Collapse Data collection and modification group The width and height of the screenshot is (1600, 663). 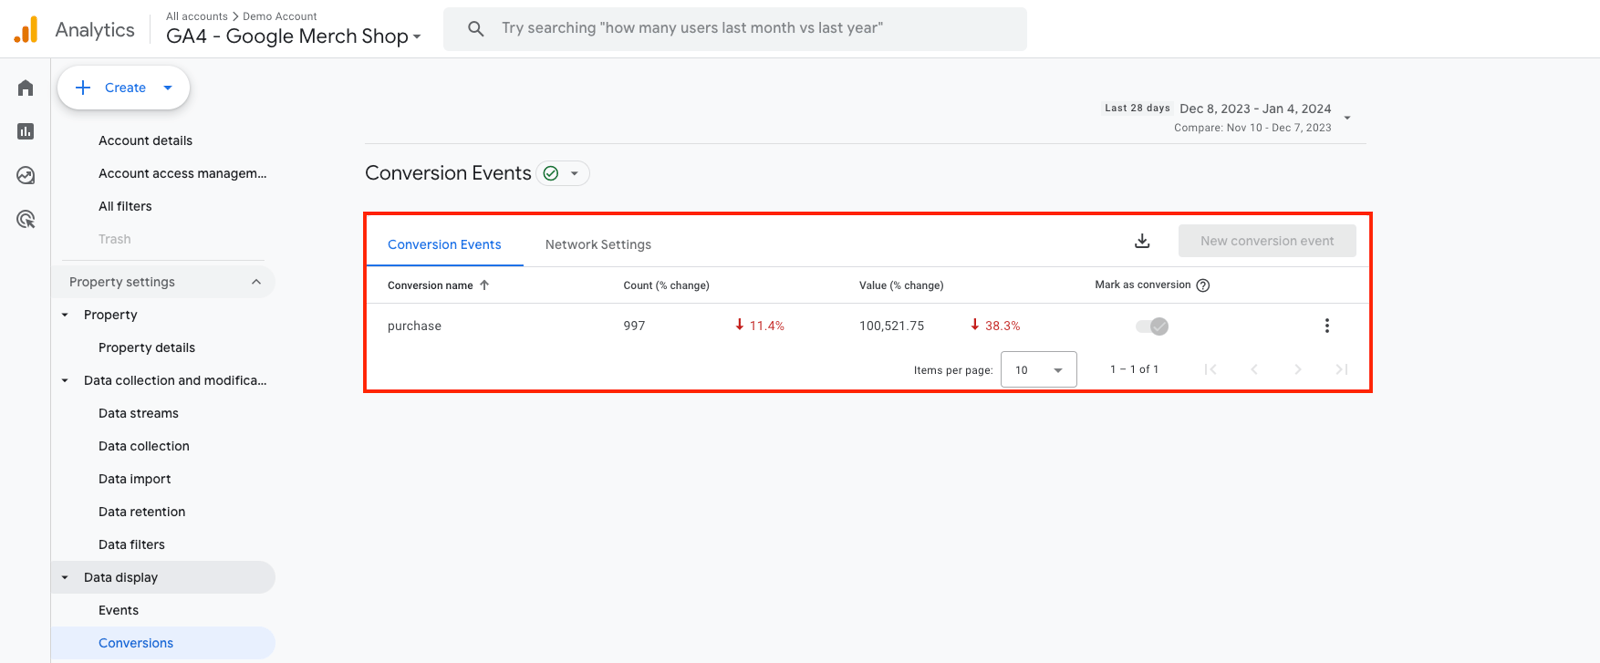pos(65,381)
